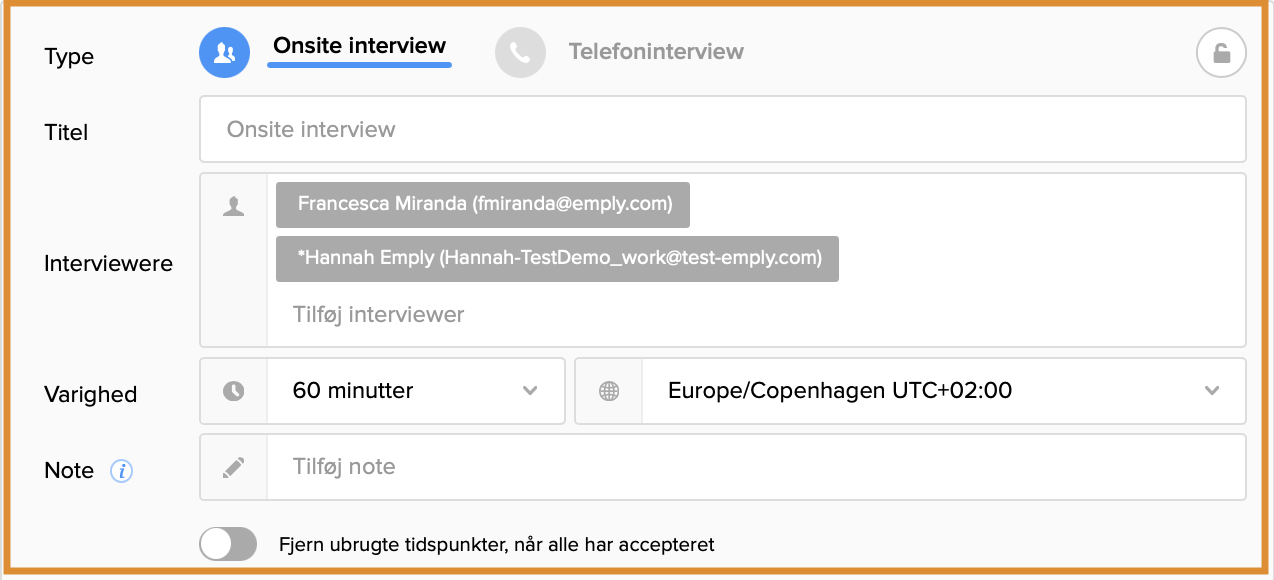
Task: Open the 60 minutter duration dropdown
Action: pos(415,391)
